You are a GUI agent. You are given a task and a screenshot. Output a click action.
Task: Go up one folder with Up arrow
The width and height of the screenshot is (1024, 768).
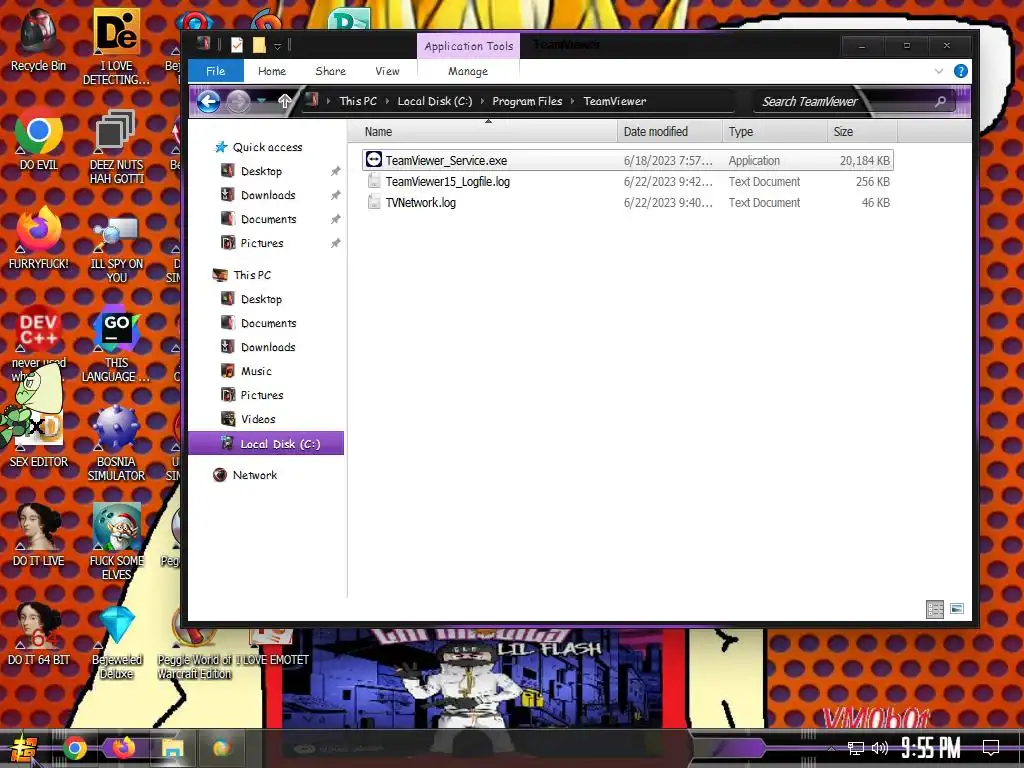285,101
